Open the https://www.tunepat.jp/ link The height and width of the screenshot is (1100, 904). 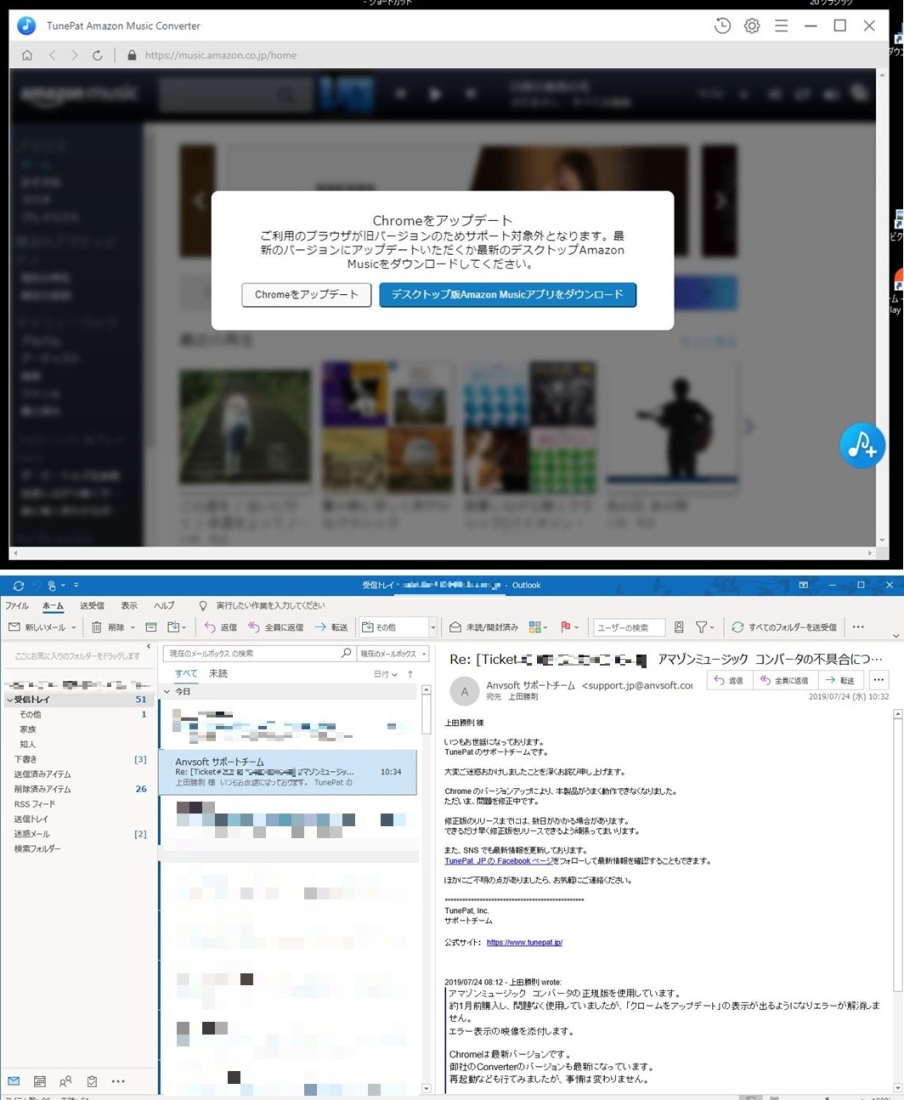(x=525, y=942)
